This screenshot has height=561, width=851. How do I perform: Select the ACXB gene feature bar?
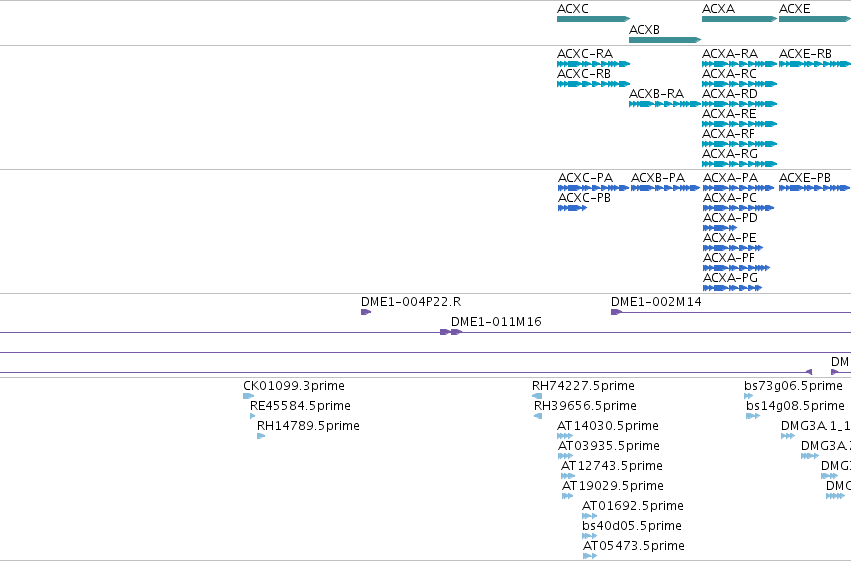click(665, 40)
